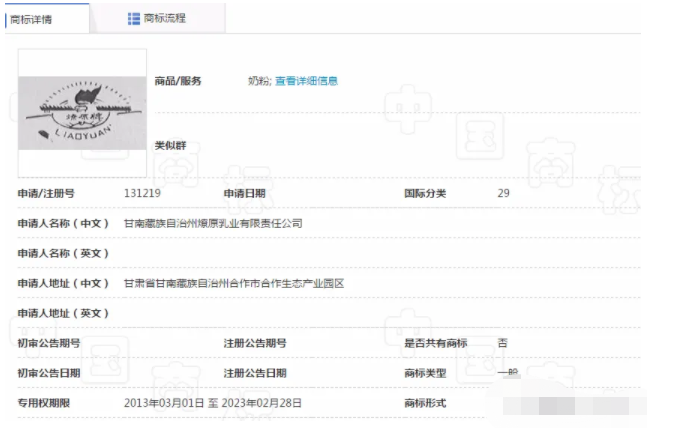Viewport: 696px width, 428px height.
Task: Click the 申请人地址（英文）label
Action: pyautogui.click(x=63, y=313)
